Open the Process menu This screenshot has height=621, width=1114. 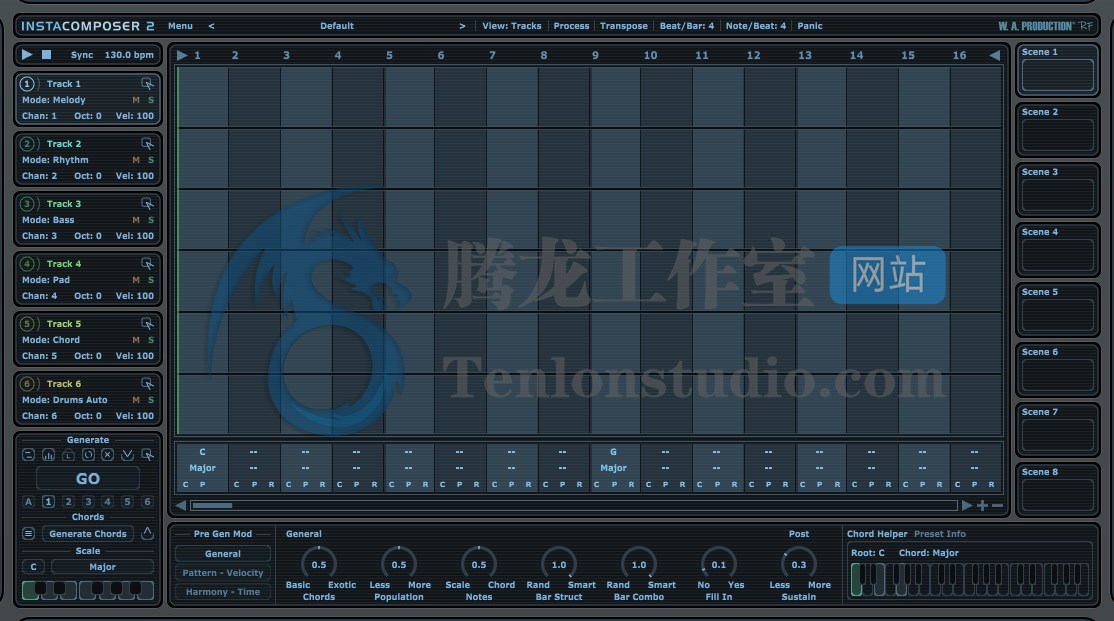point(571,26)
